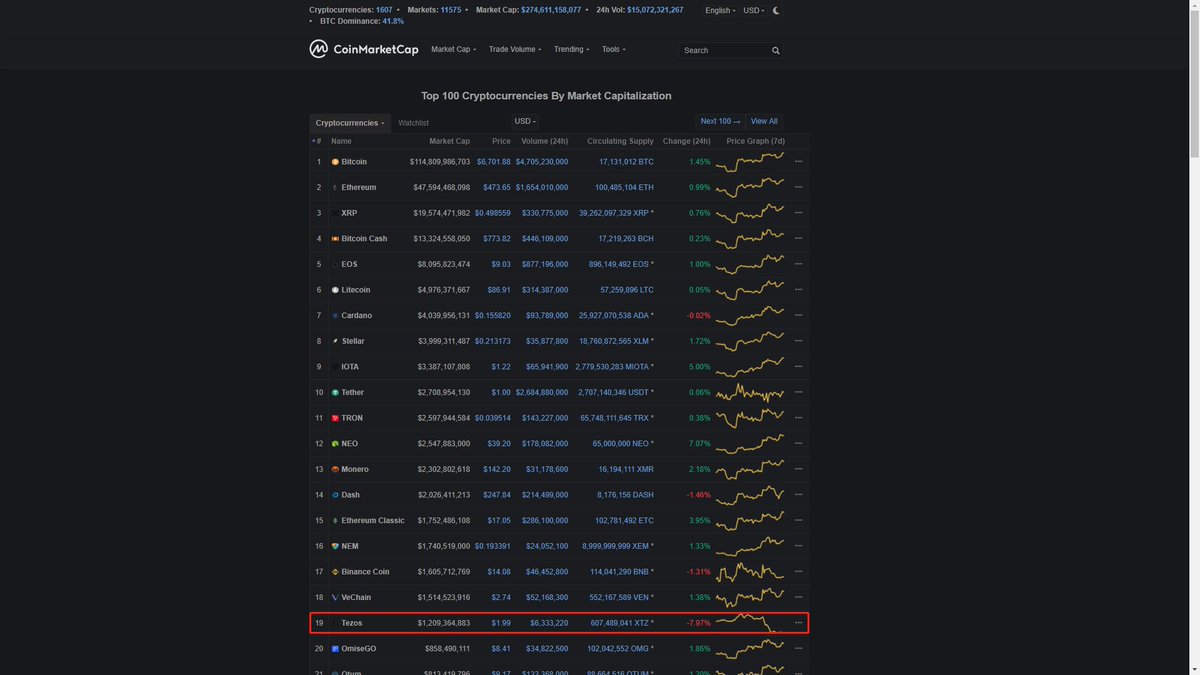
Task: Sort by Circulating Supply column header
Action: pos(620,141)
